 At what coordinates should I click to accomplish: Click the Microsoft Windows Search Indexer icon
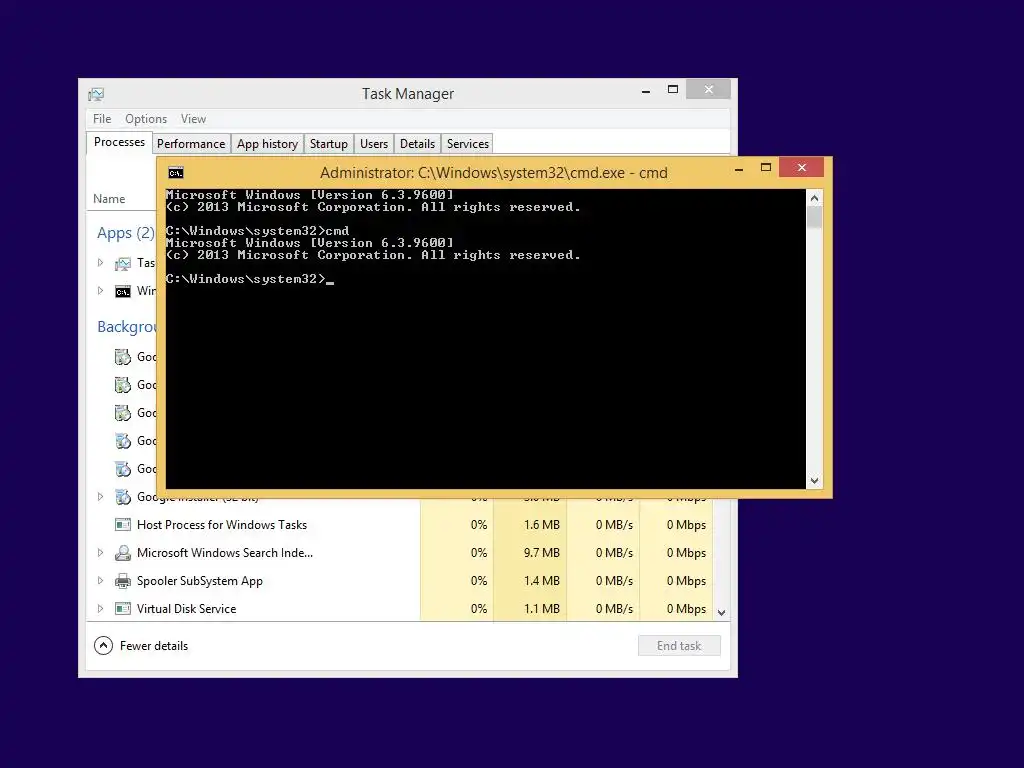[123, 553]
